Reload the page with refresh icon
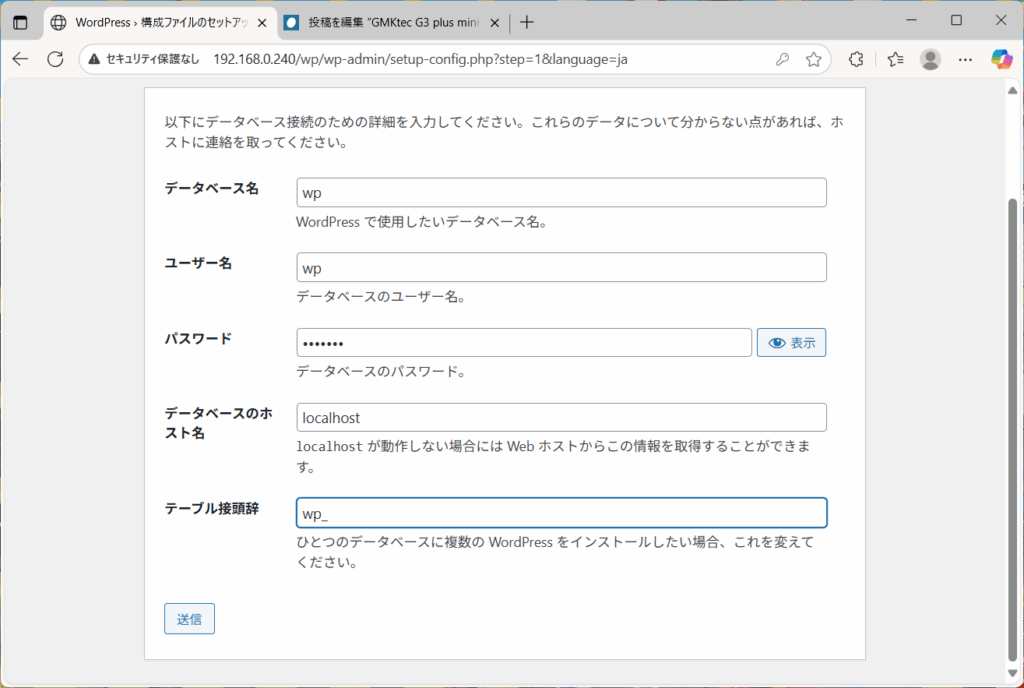This screenshot has height=688, width=1024. click(55, 59)
